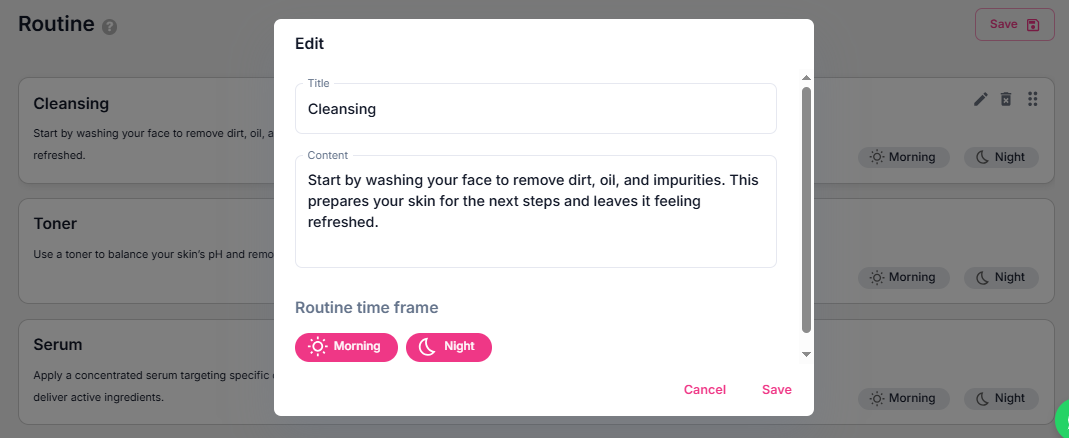Click Night tag on the Serum card
Image resolution: width=1069 pixels, height=438 pixels.
coord(1001,398)
